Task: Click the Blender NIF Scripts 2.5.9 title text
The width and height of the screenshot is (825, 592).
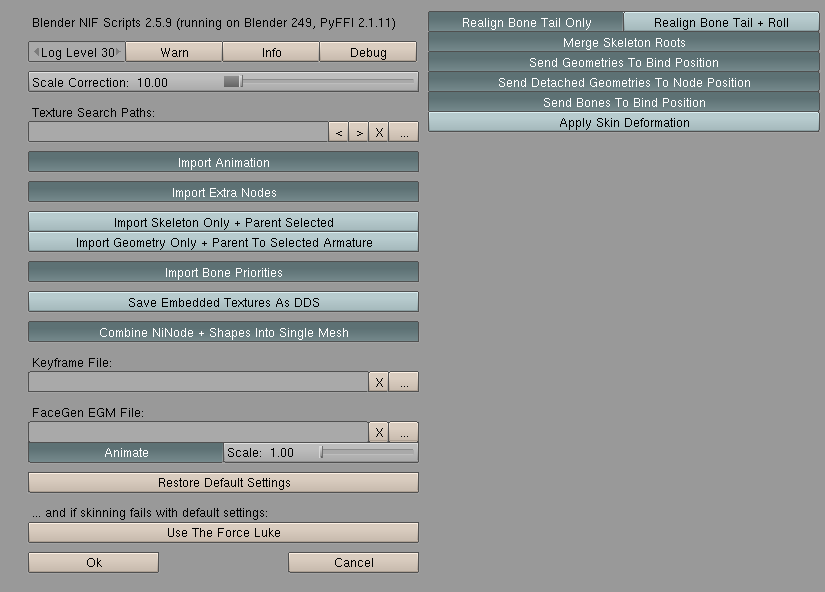Action: [214, 23]
